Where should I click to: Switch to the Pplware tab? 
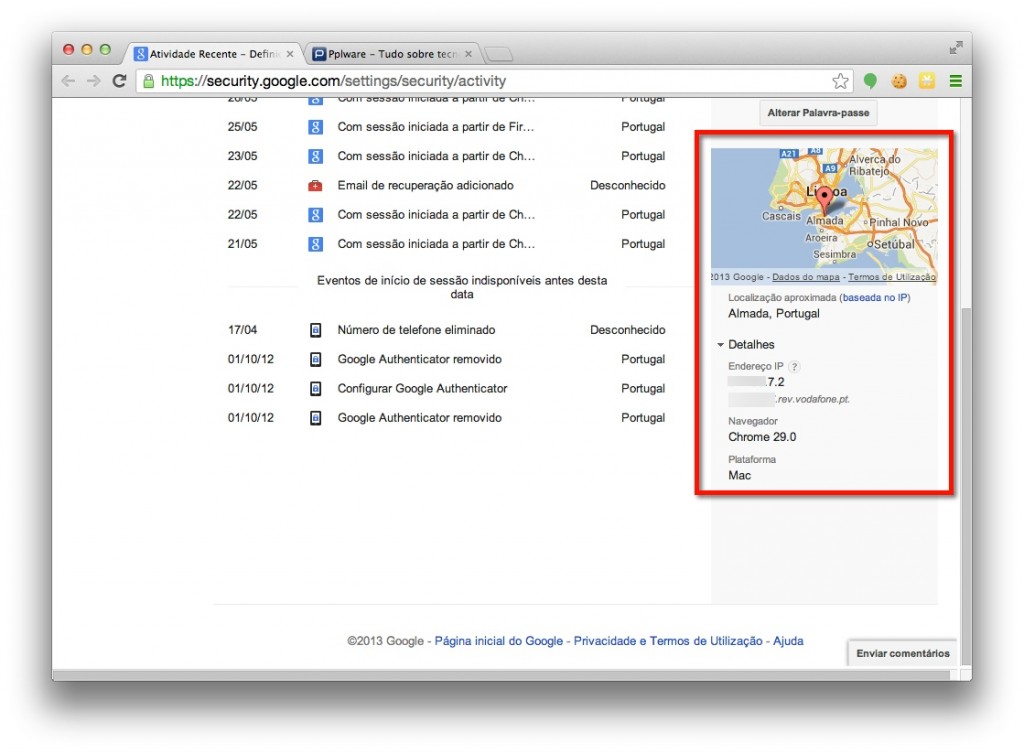[x=392, y=54]
